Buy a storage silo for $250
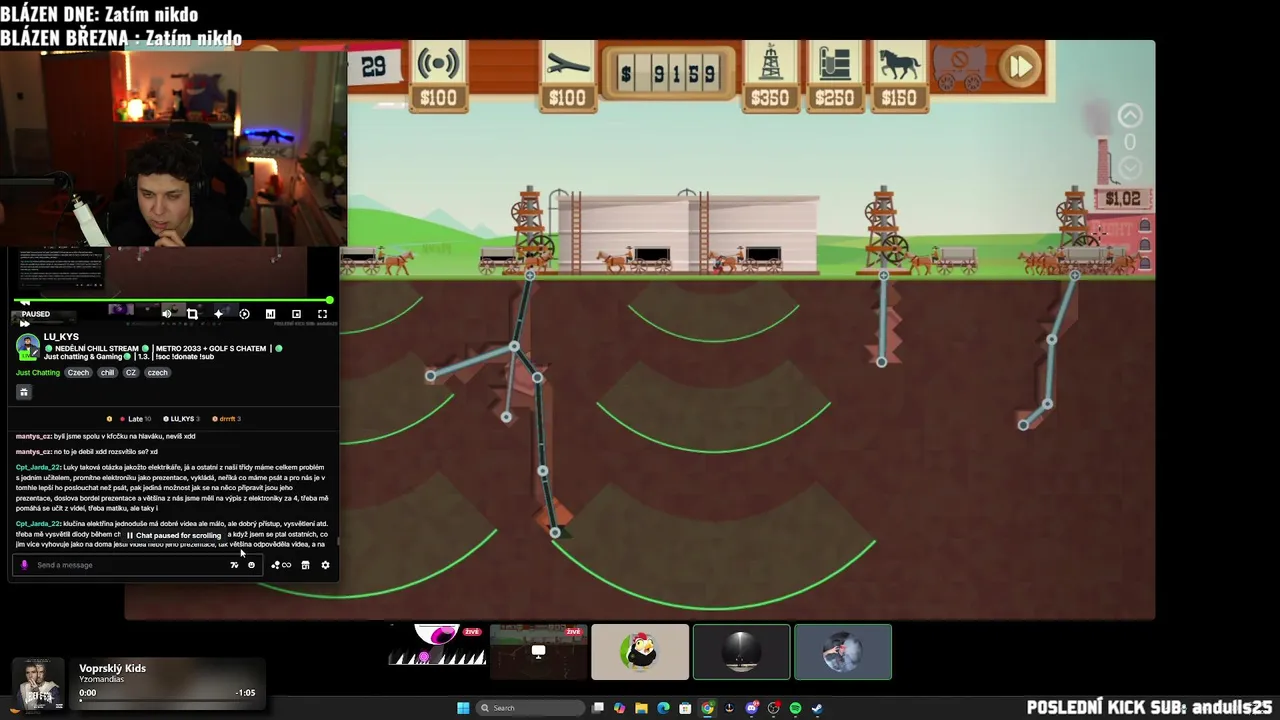Image resolution: width=1280 pixels, height=720 pixels. click(x=834, y=75)
